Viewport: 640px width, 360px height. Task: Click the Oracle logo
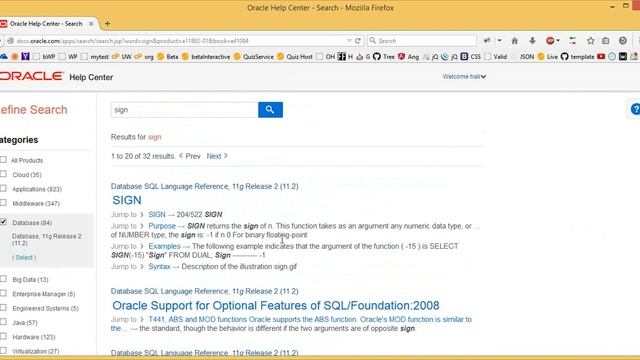pos(31,76)
